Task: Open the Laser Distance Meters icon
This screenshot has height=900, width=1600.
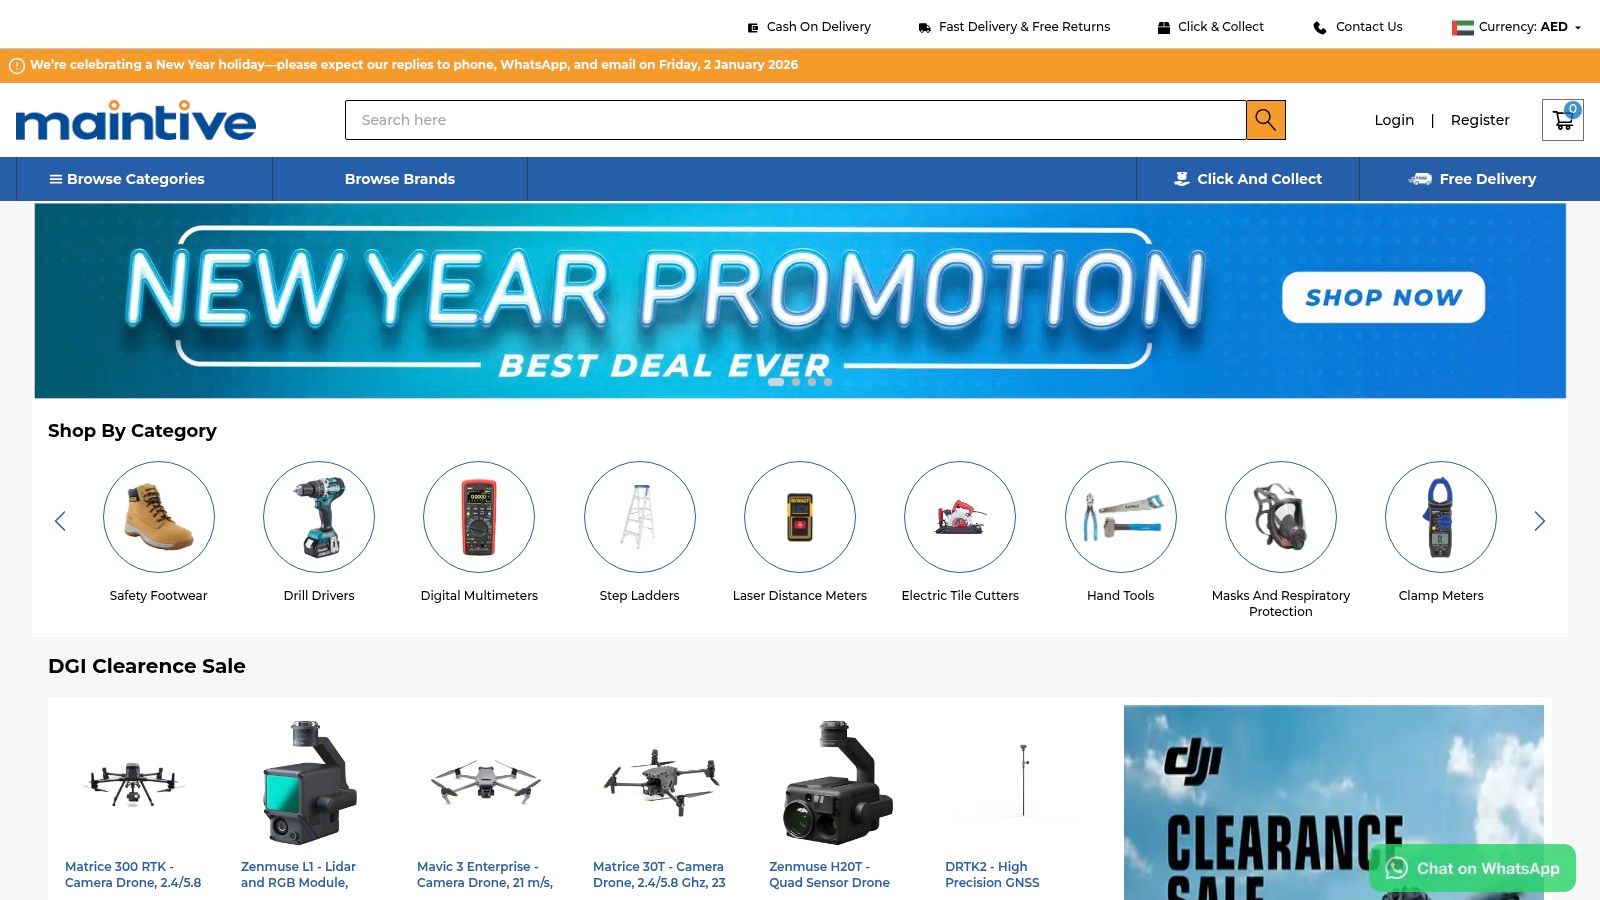Action: tap(800, 517)
